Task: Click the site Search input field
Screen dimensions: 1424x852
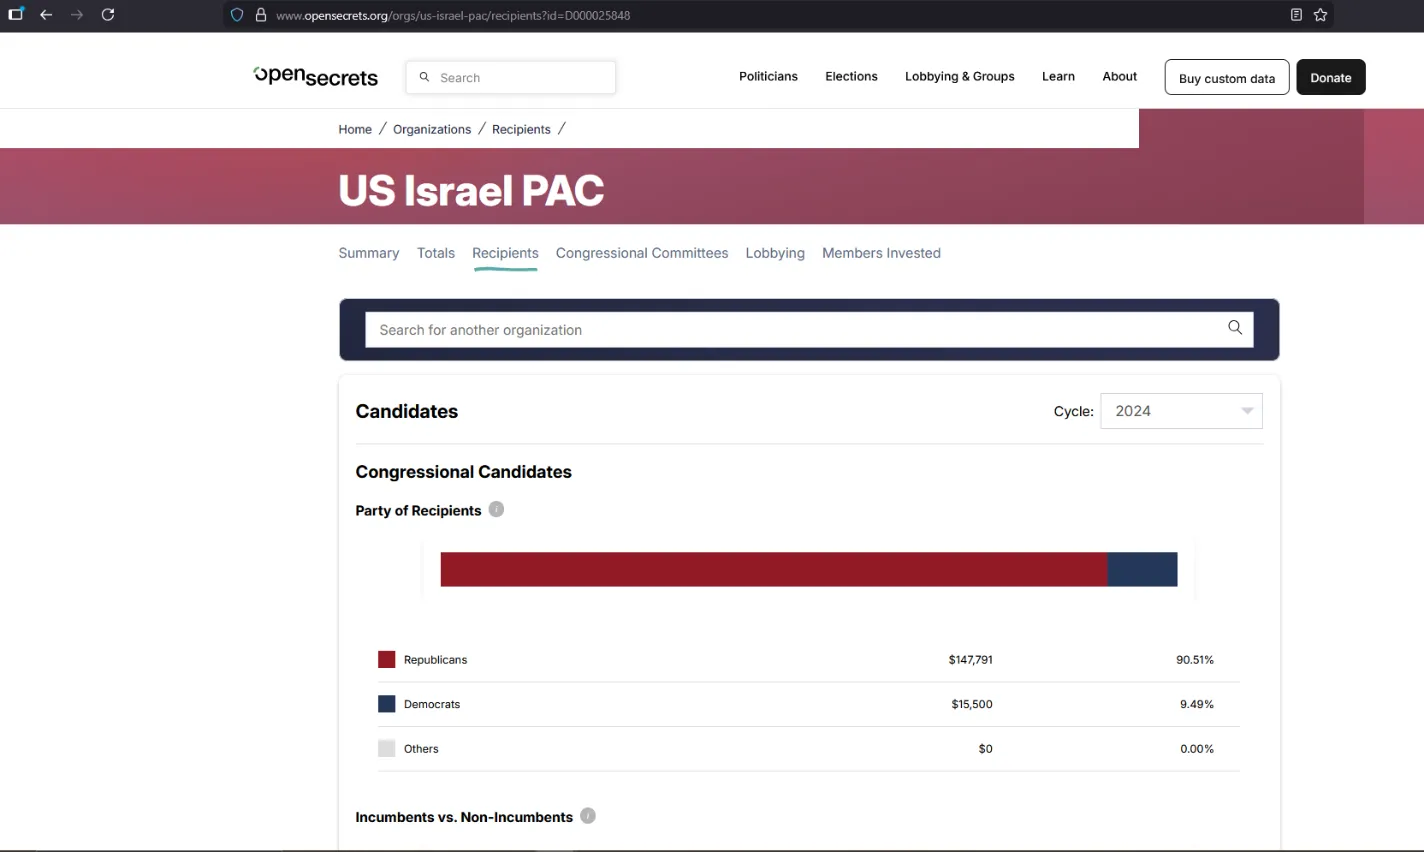Action: [x=511, y=77]
